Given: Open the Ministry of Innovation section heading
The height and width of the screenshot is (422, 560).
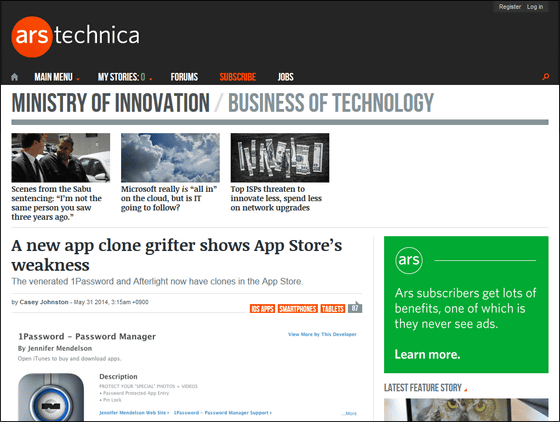Looking at the screenshot, I should coord(110,103).
